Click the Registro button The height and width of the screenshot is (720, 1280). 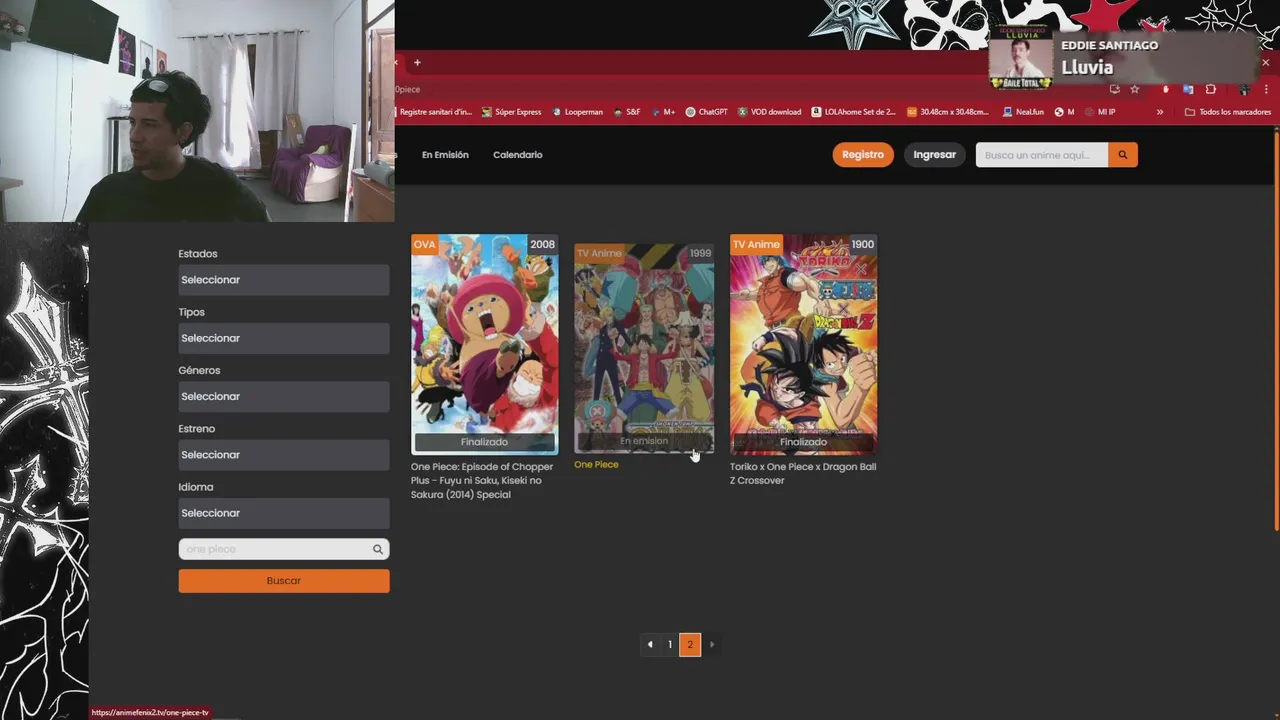coord(863,155)
